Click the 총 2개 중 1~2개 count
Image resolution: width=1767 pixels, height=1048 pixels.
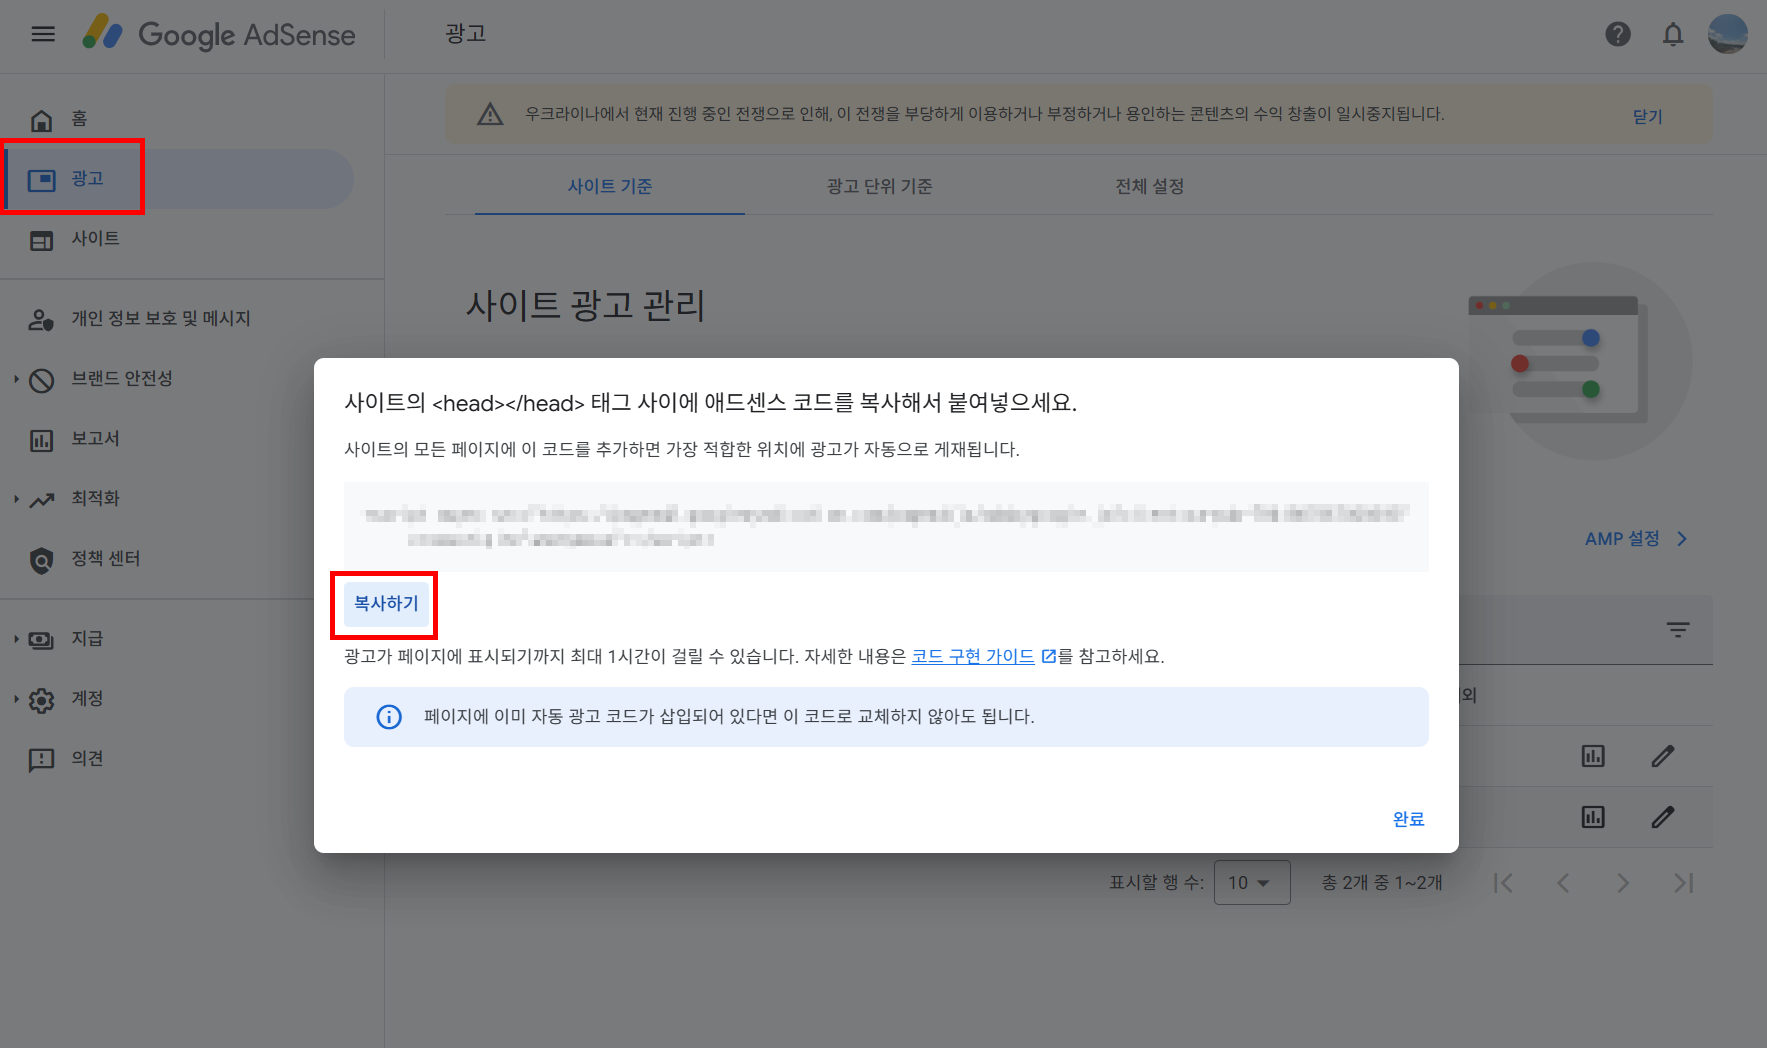pos(1382,883)
